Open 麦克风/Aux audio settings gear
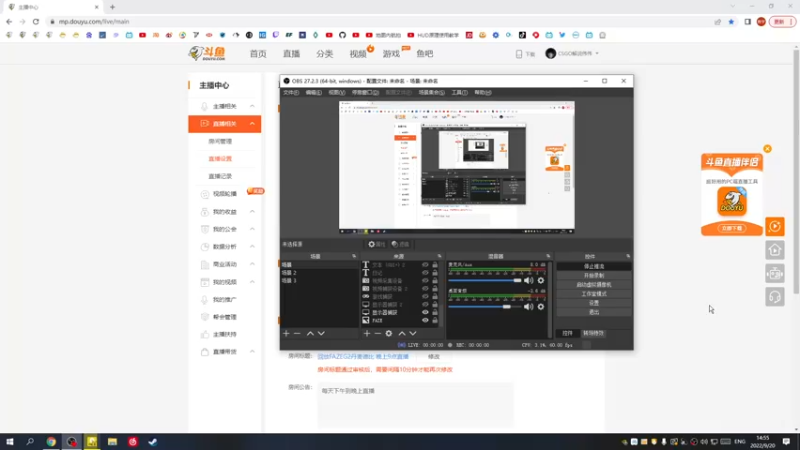The height and width of the screenshot is (450, 800). 541,280
